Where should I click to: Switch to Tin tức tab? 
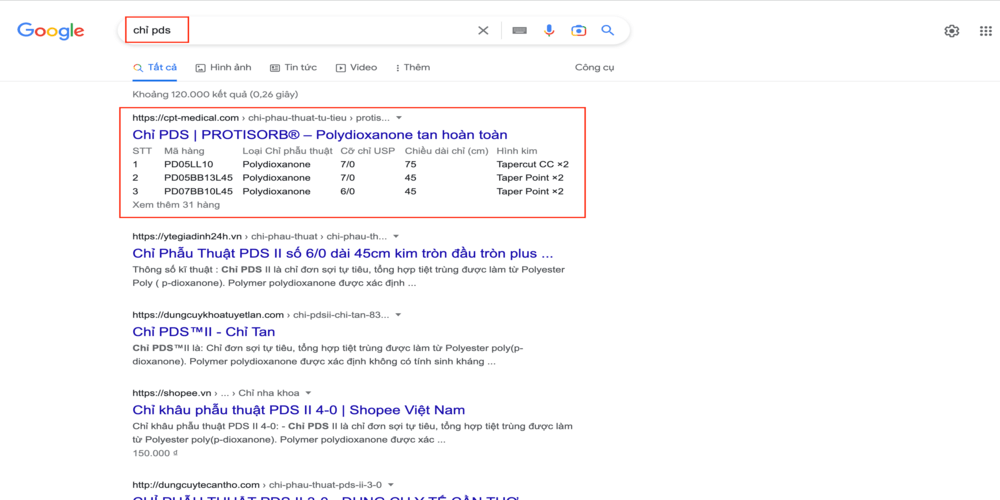(293, 68)
